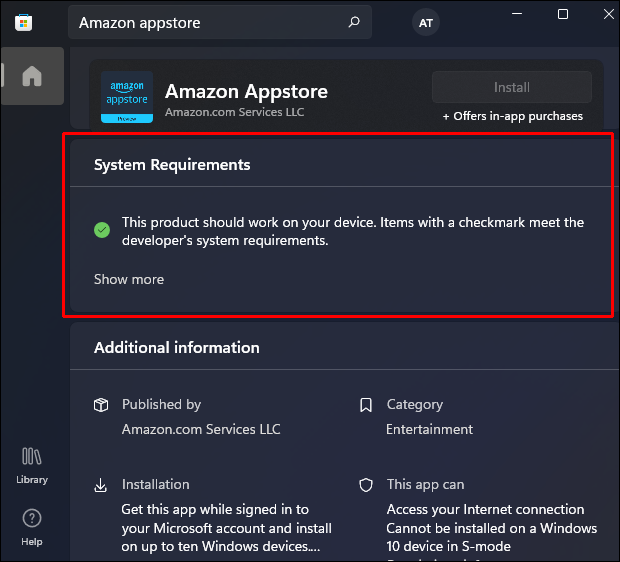620x562 pixels.
Task: Click the Amazon Appstore app logo
Action: point(127,97)
